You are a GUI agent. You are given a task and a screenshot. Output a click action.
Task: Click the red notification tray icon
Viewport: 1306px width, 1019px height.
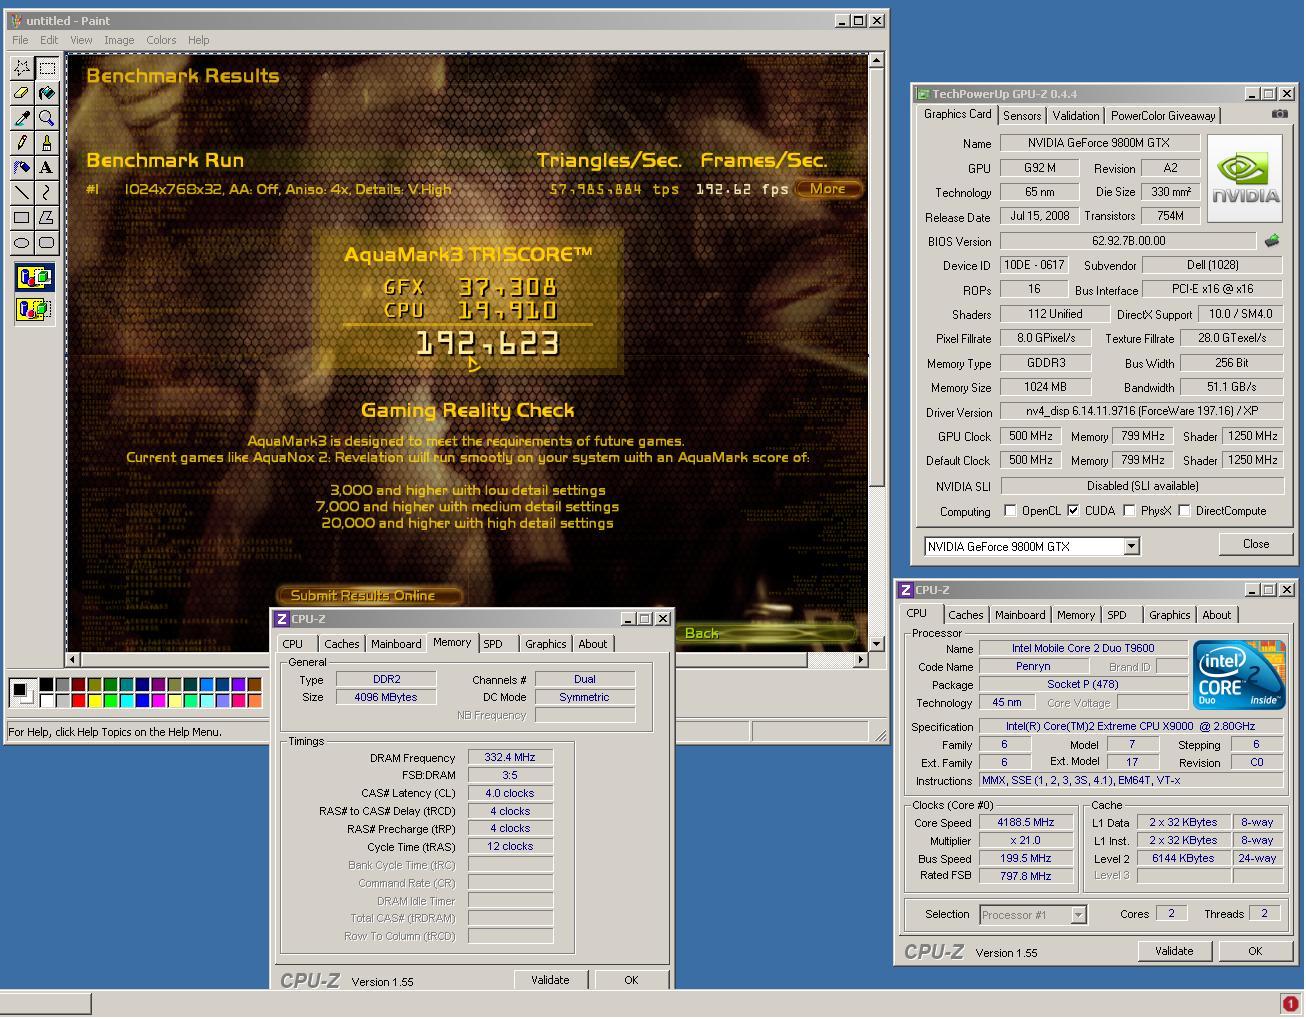[1290, 1003]
